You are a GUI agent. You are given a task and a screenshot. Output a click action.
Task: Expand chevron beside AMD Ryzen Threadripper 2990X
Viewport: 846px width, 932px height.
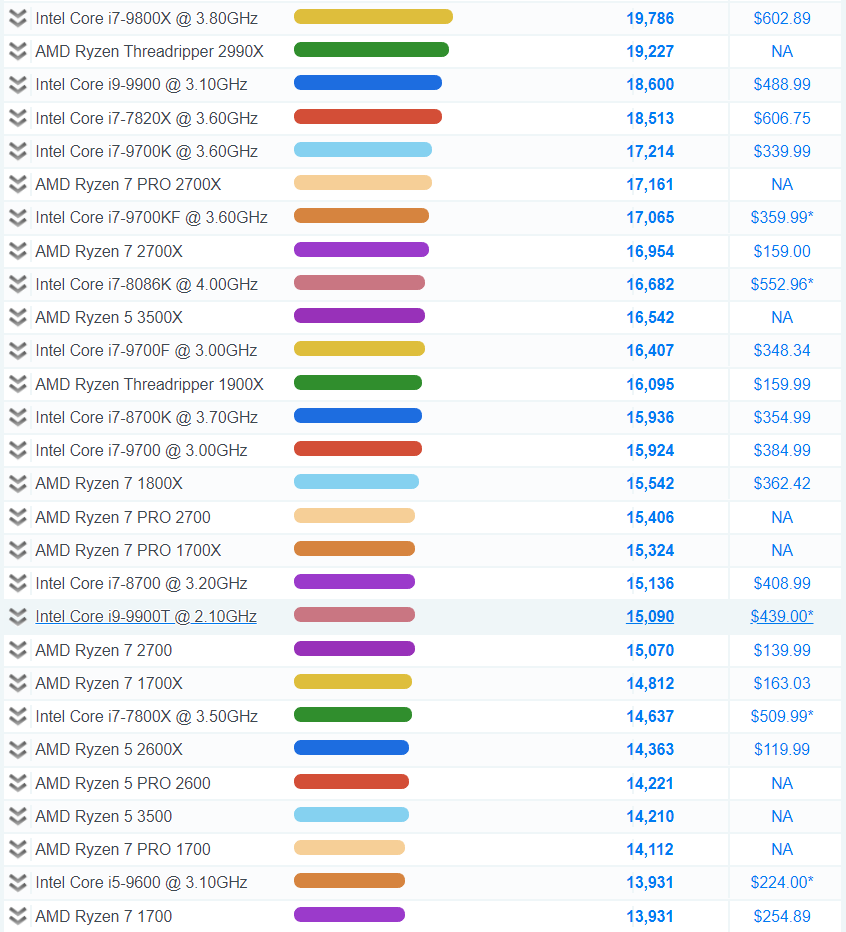click(x=18, y=52)
